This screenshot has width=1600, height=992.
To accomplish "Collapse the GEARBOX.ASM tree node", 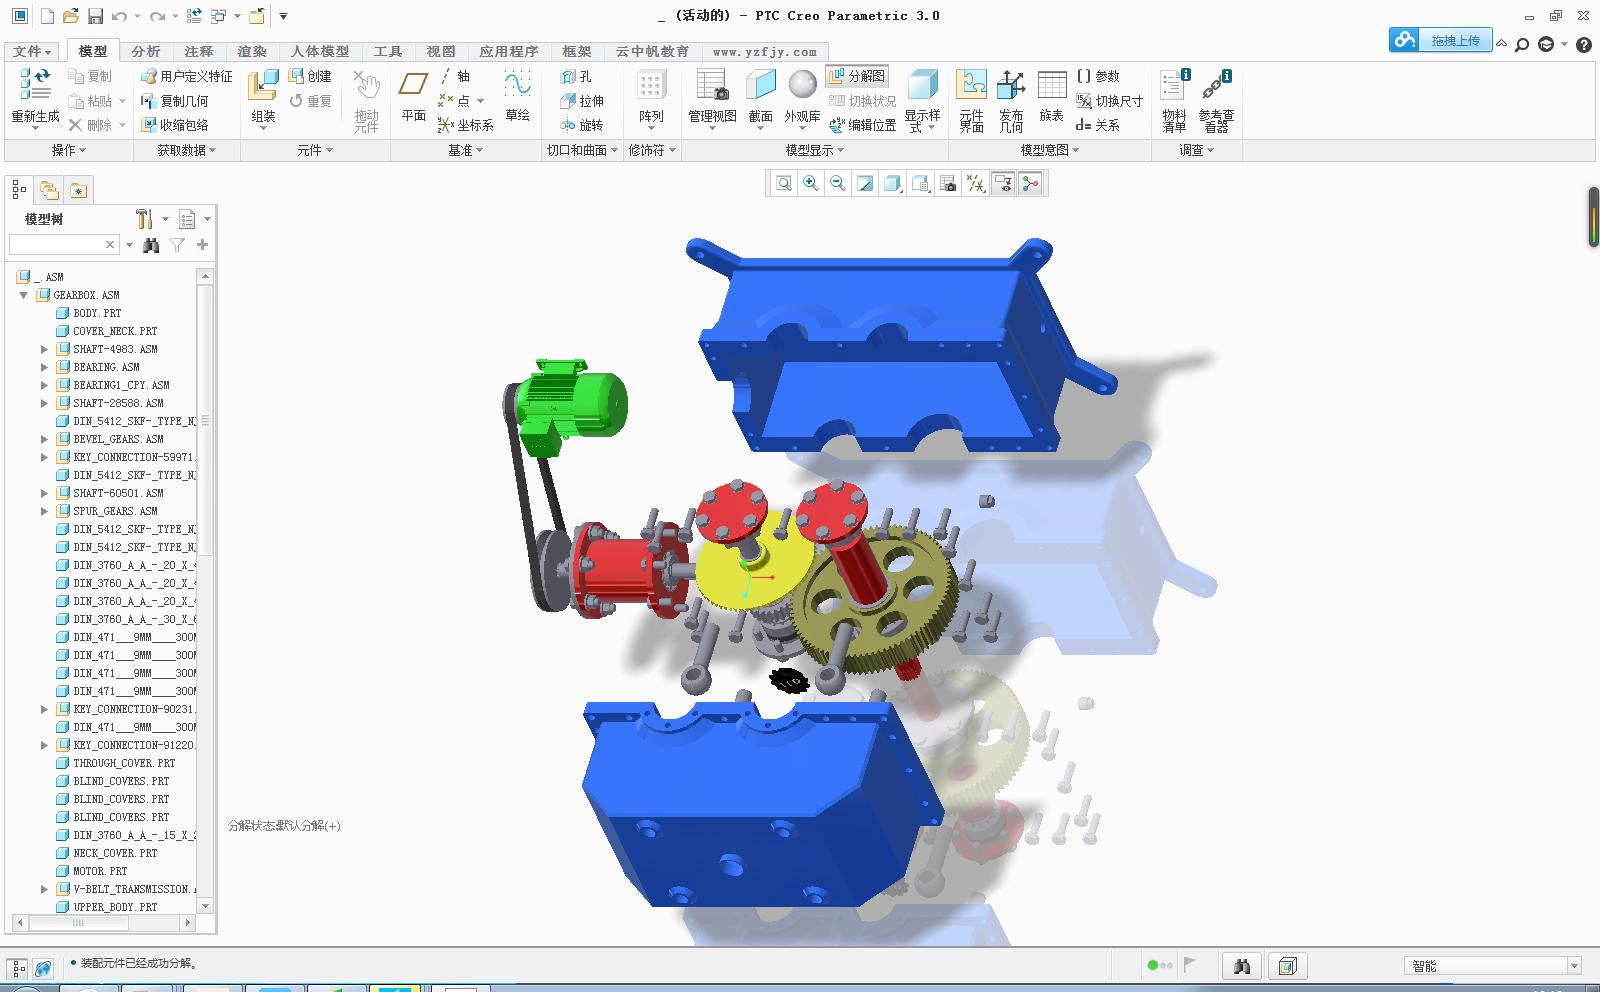I will point(24,295).
